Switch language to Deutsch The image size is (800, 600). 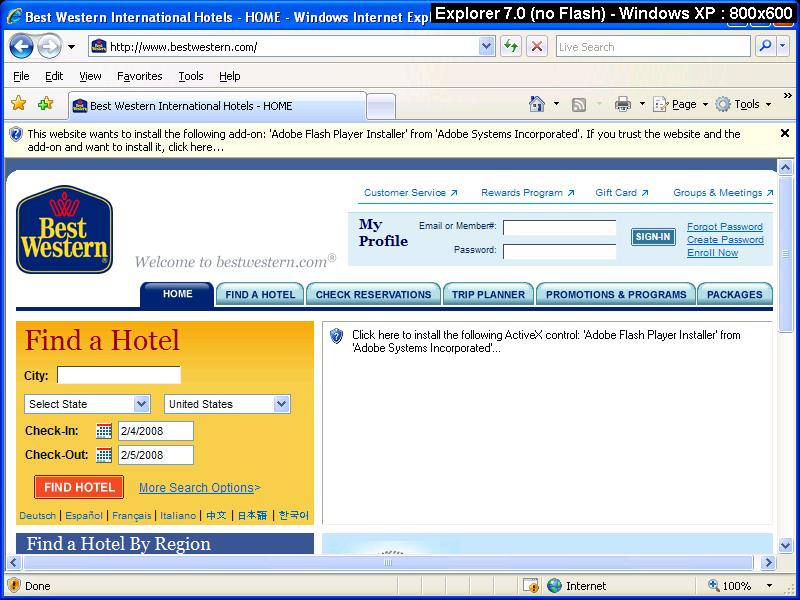coord(37,516)
